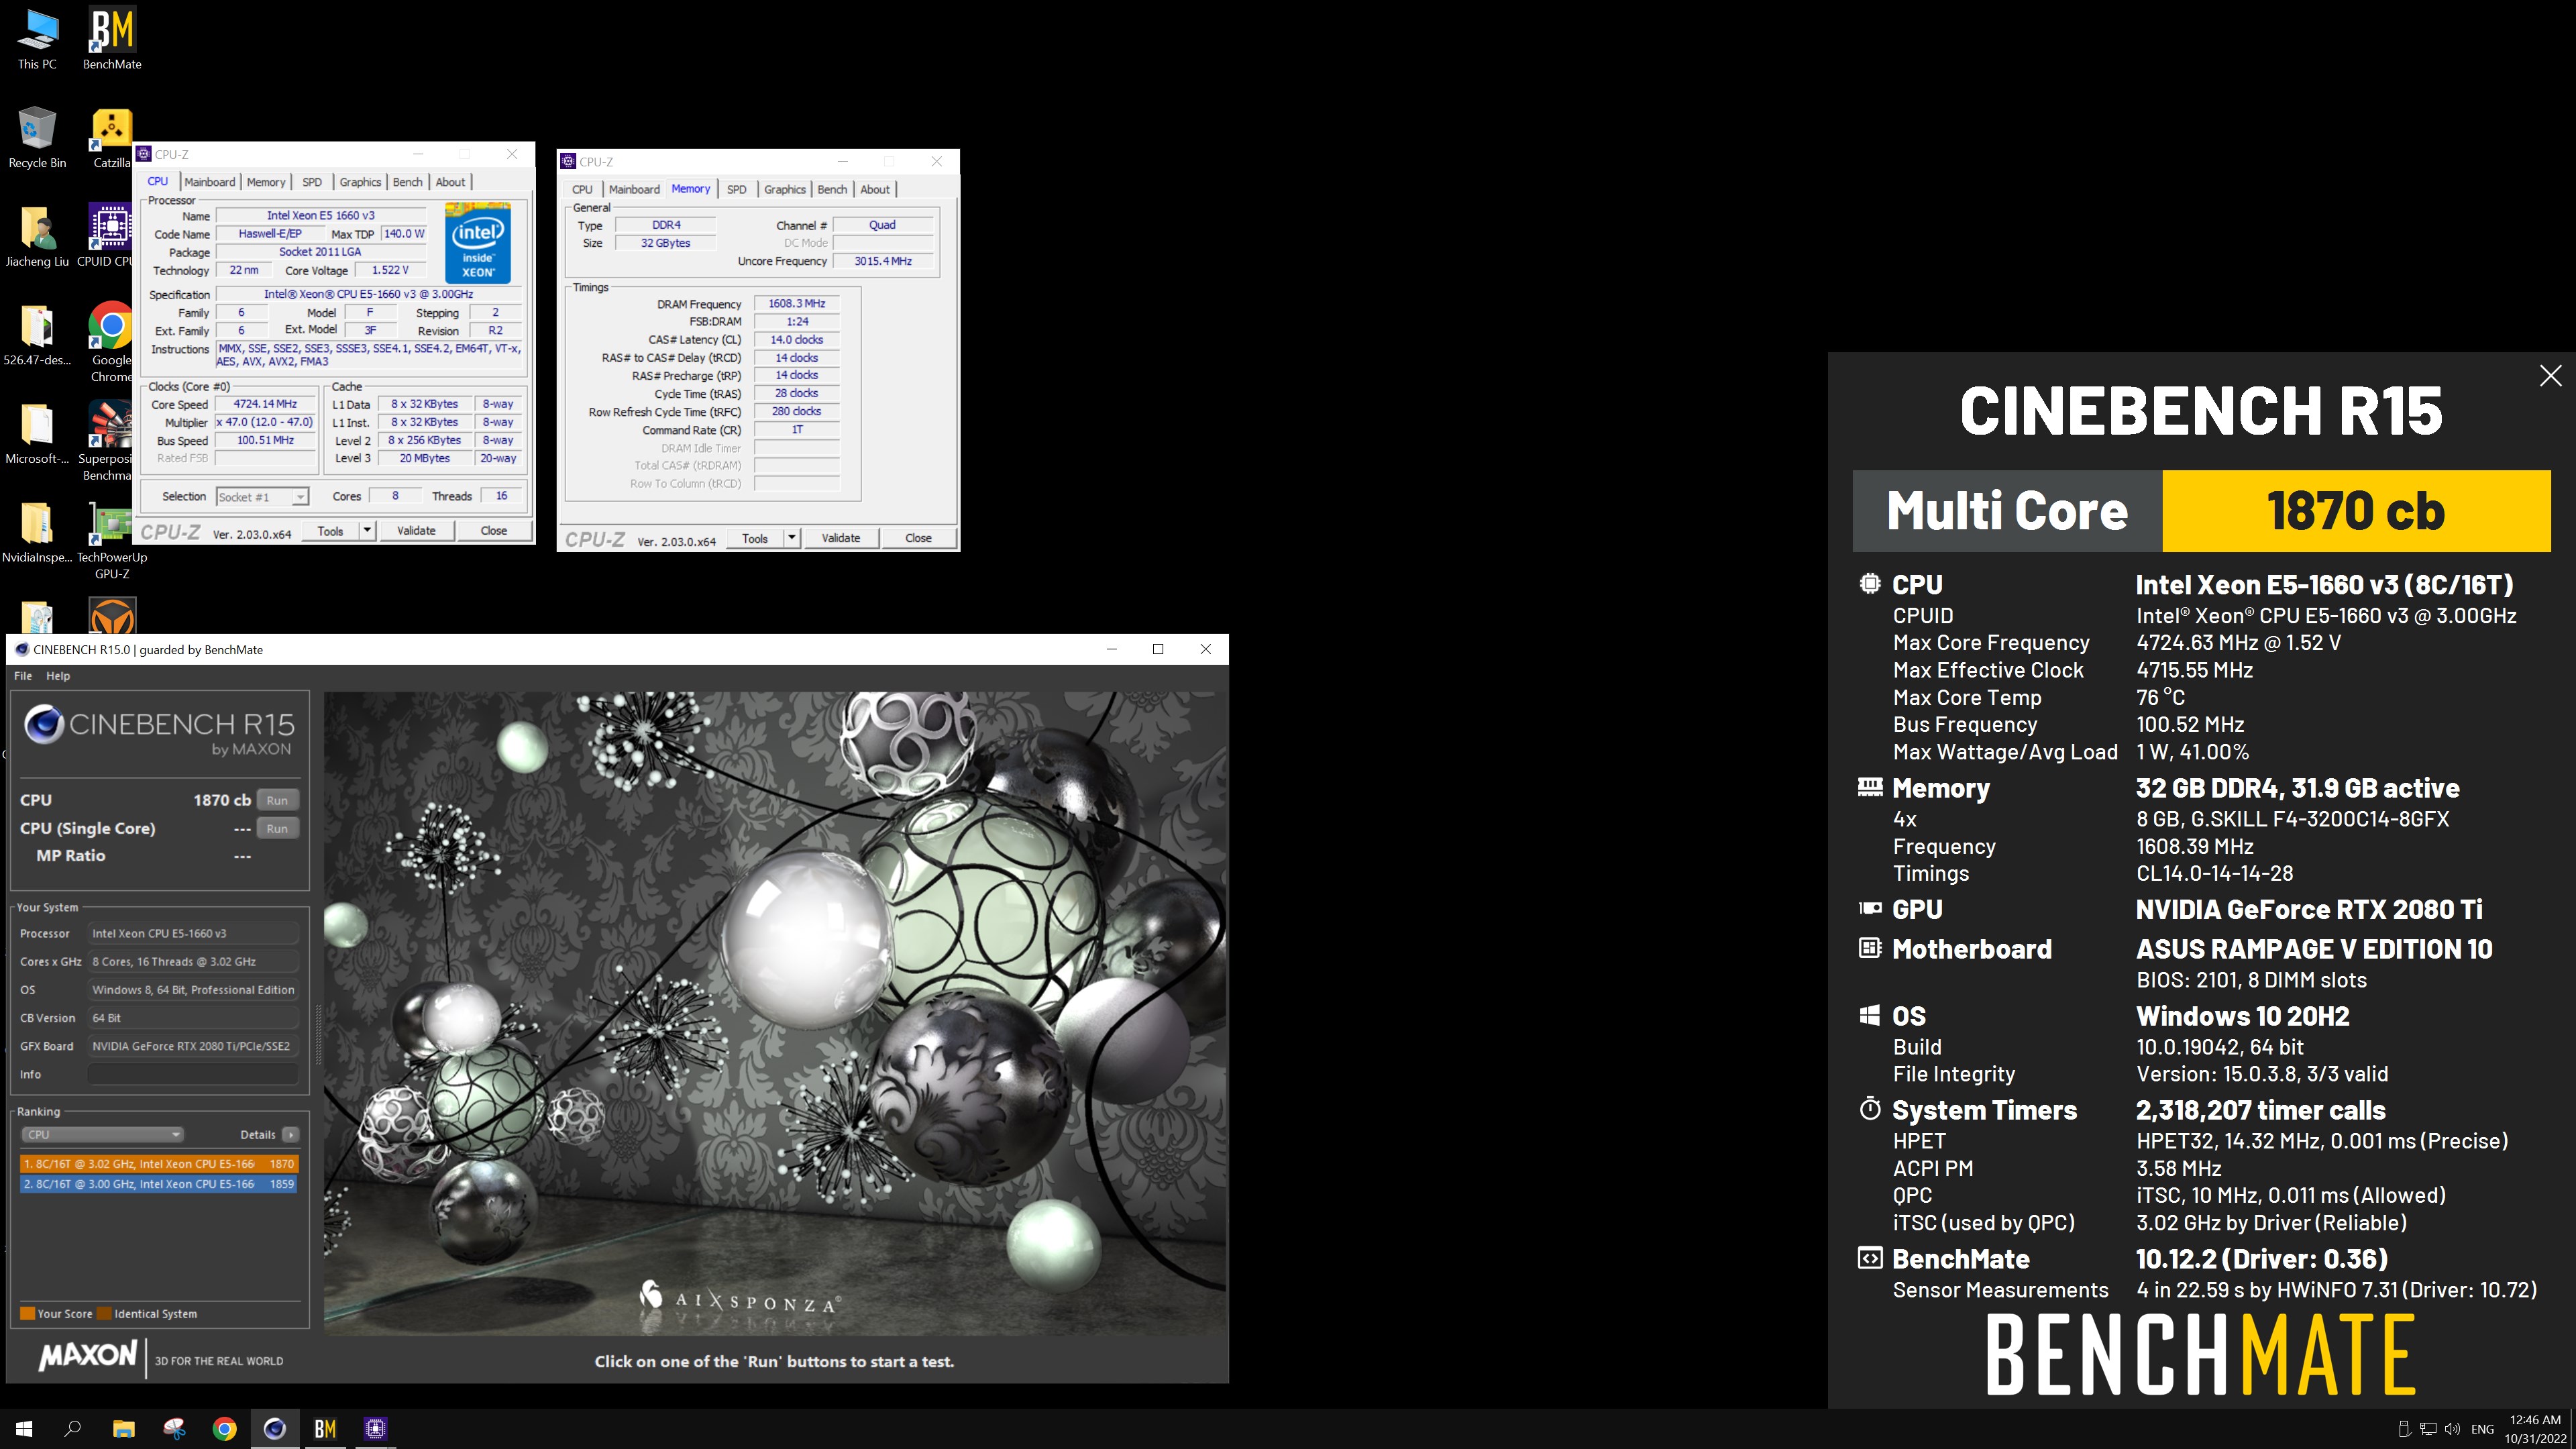Open SPD tab in right CPU-Z window
The height and width of the screenshot is (1449, 2576).
[736, 190]
